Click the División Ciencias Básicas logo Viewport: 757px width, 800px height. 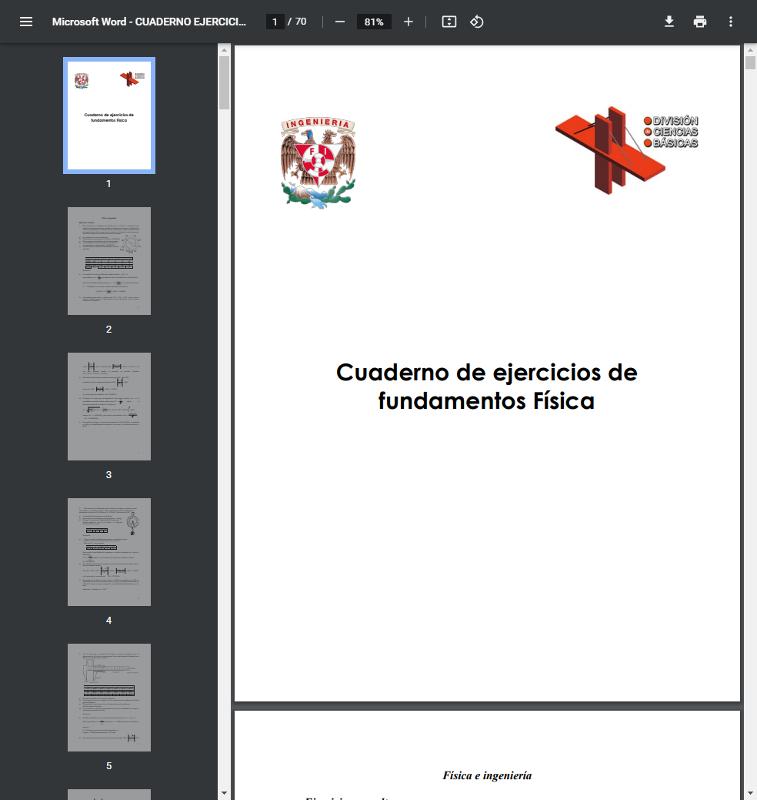tap(626, 150)
